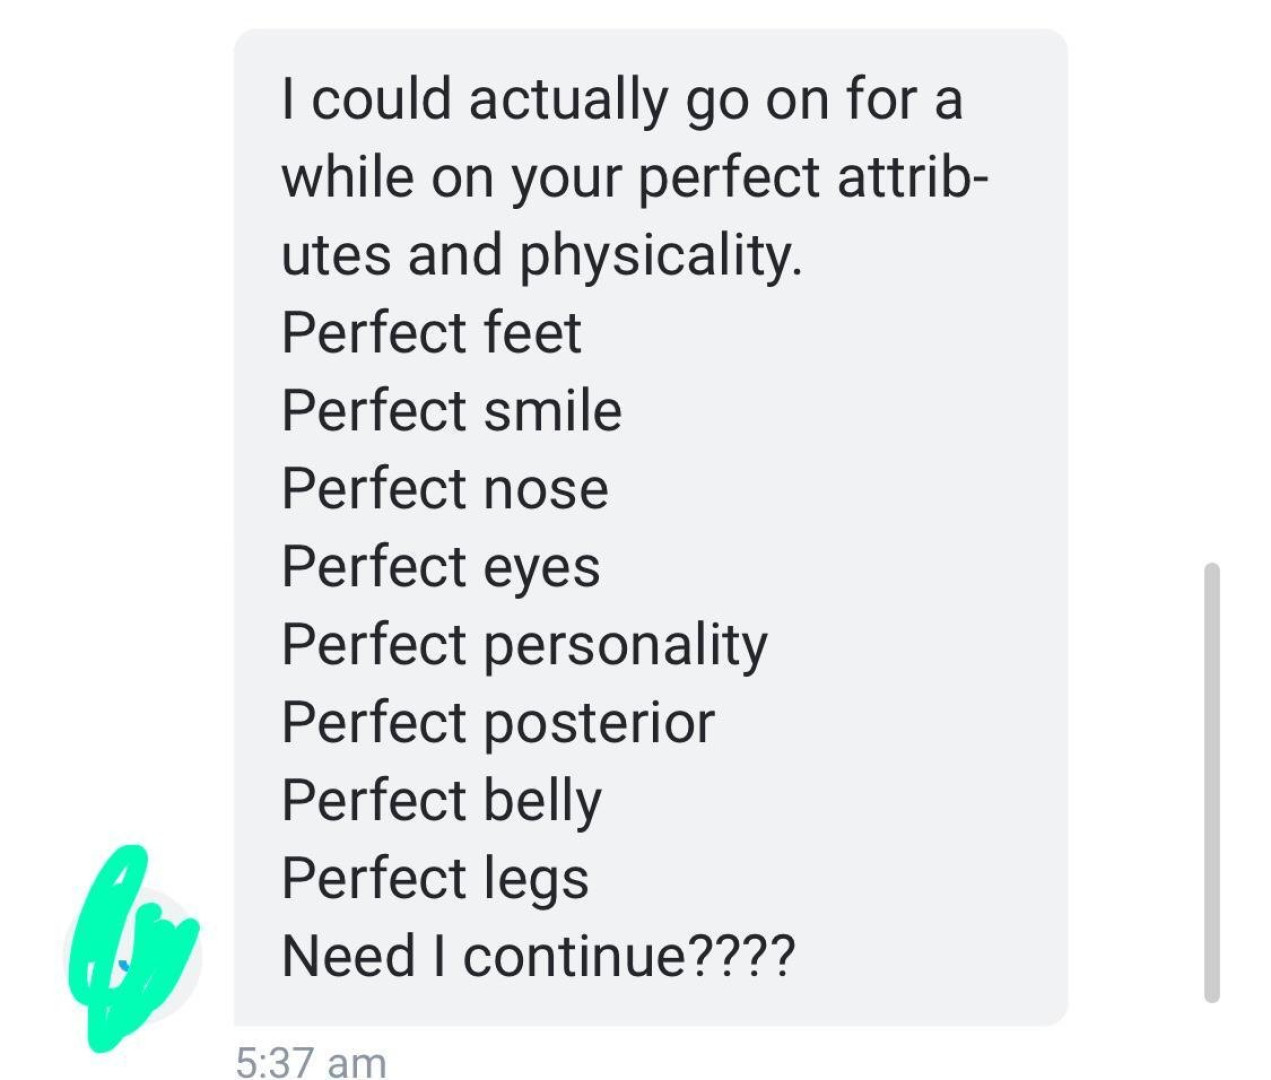This screenshot has width=1271, height=1080.
Task: Click the "Perfect feet" line
Action: (x=431, y=333)
